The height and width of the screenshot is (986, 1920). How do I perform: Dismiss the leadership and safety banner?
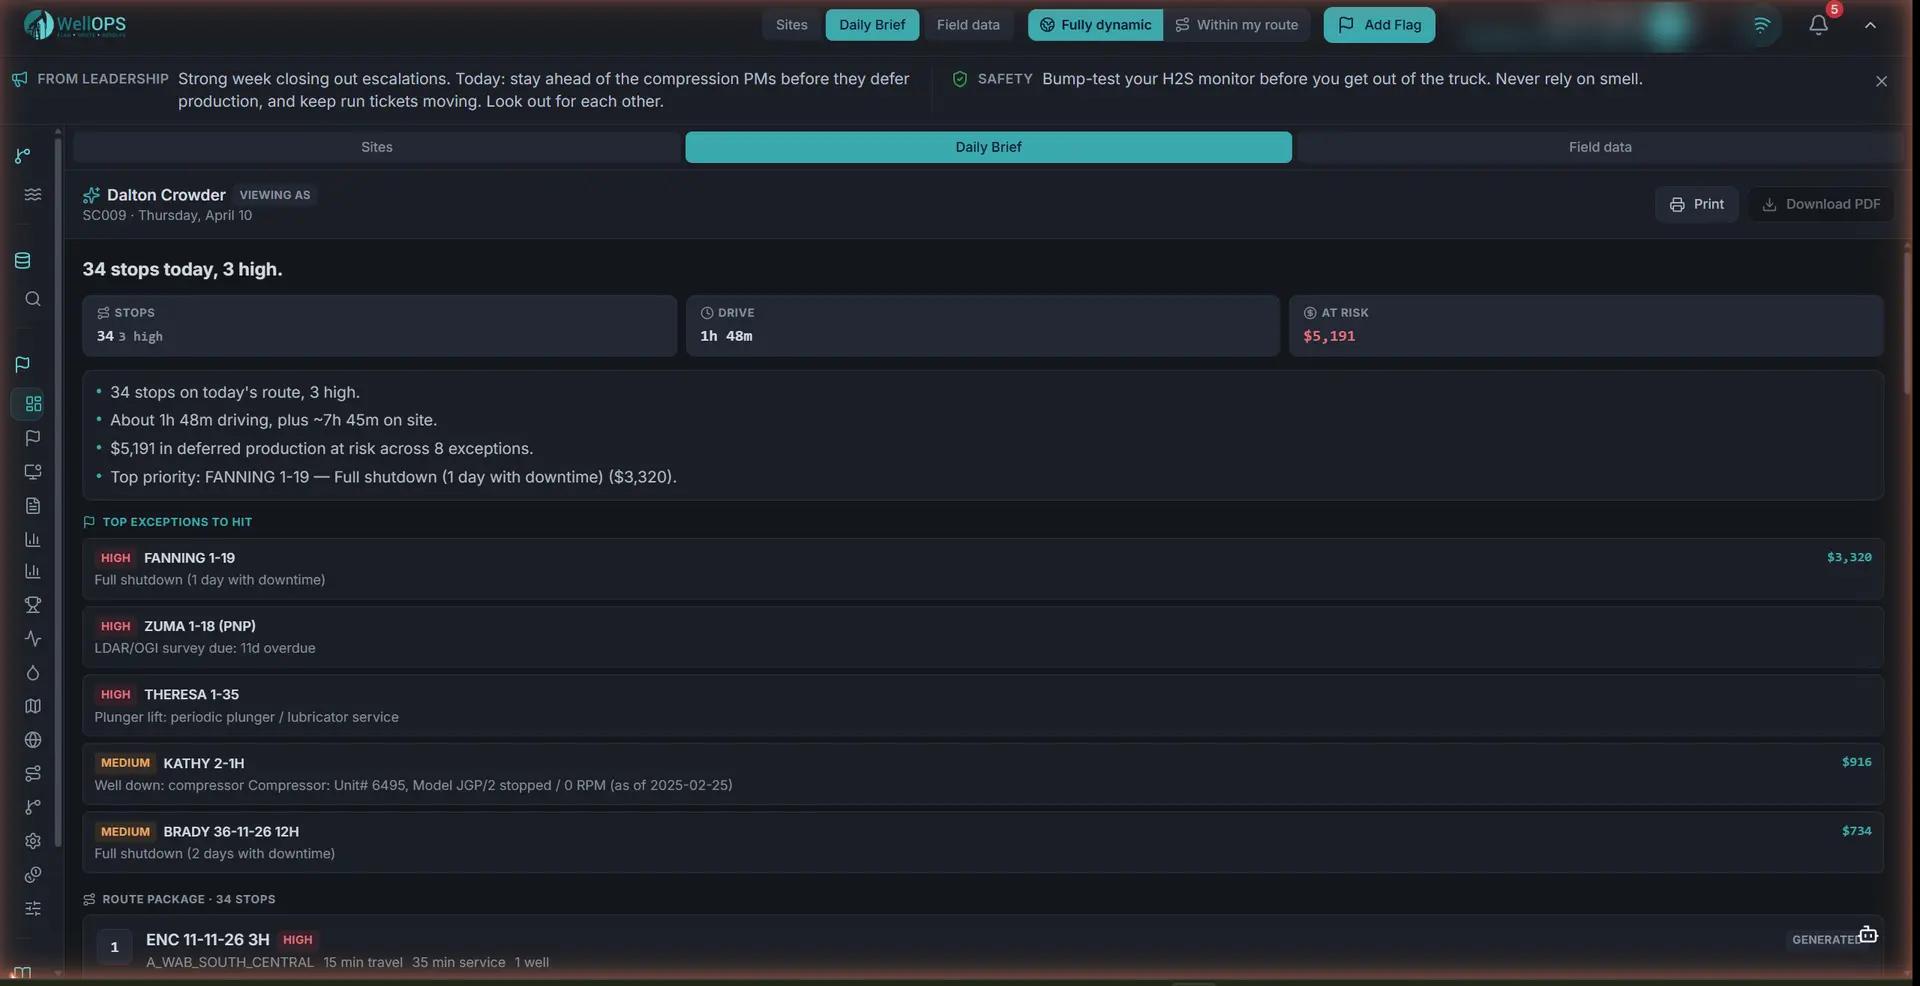[1881, 81]
